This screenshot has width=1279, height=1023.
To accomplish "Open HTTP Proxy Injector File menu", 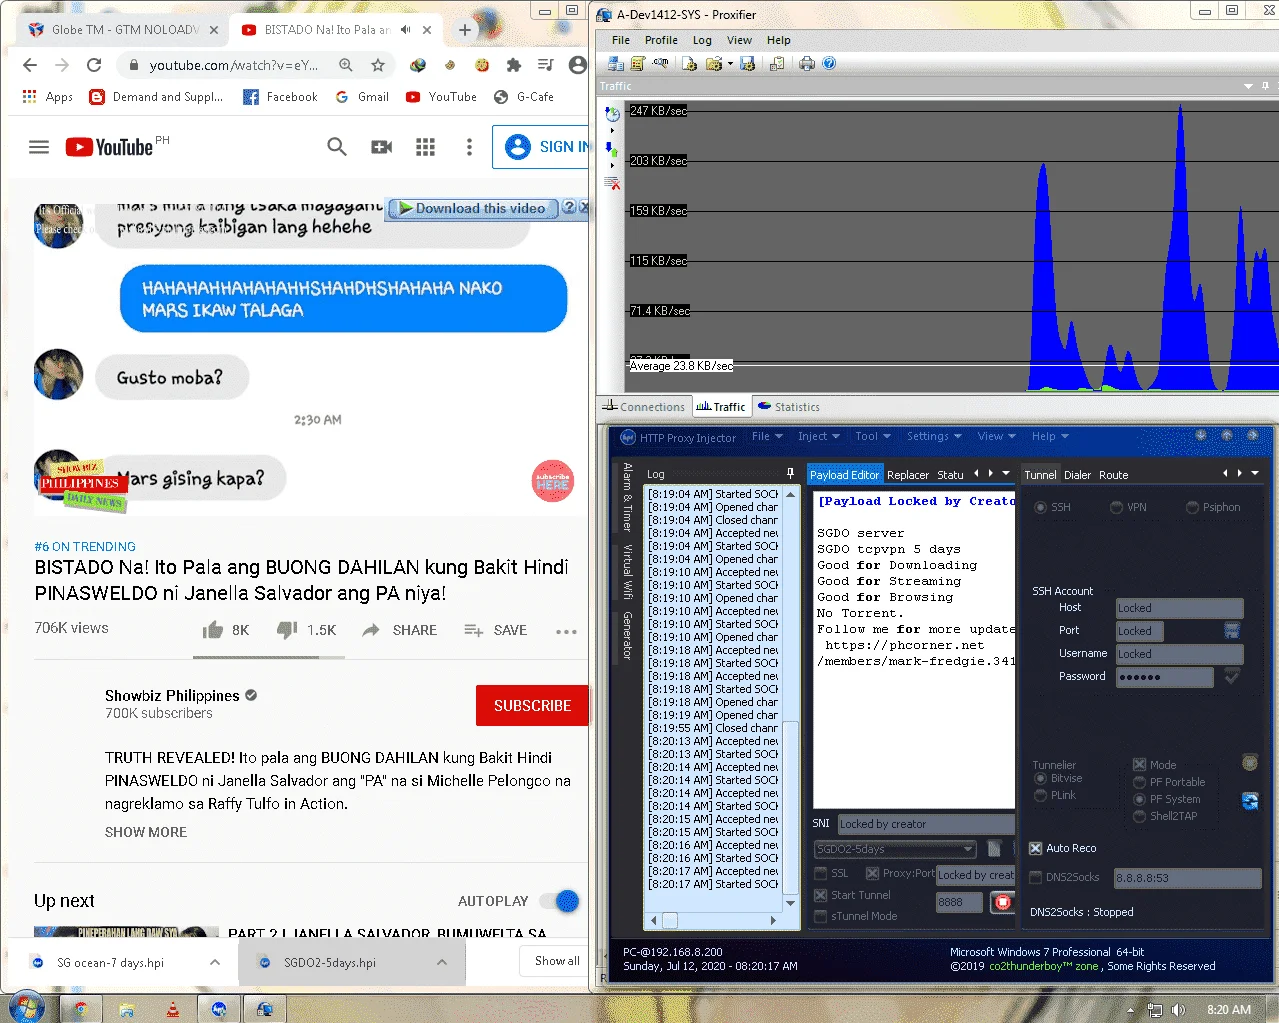I will [767, 436].
